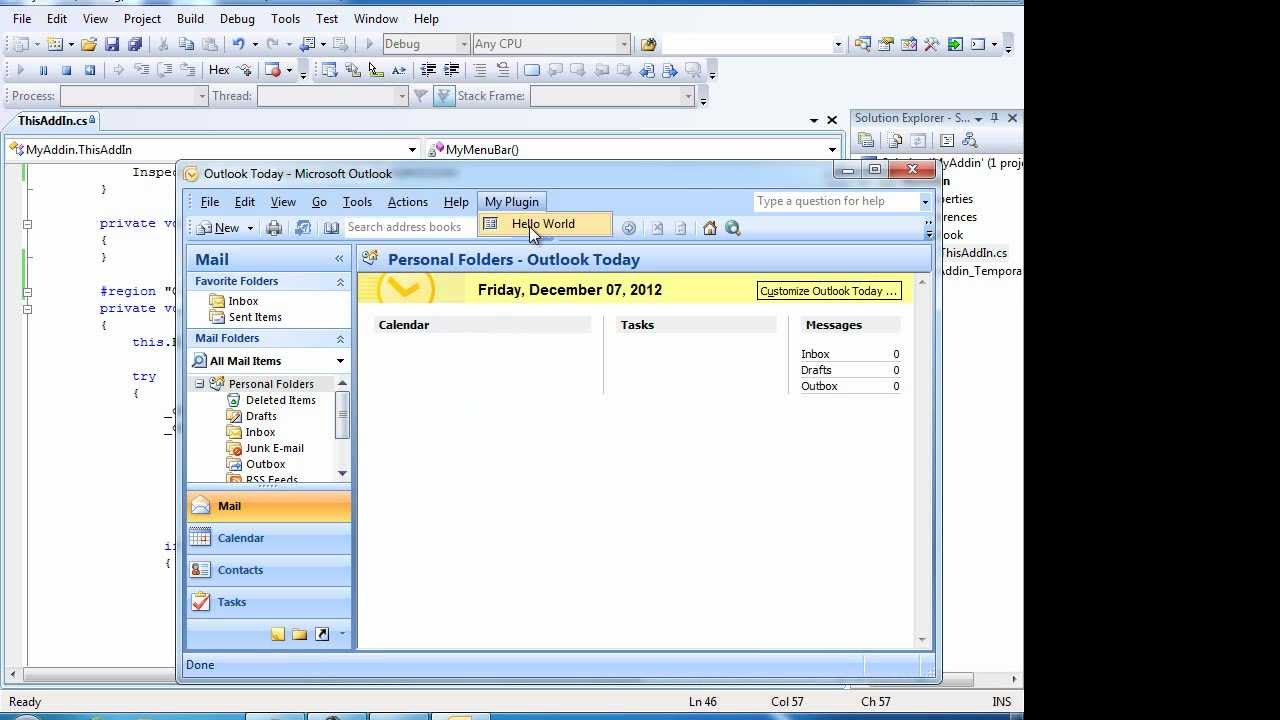This screenshot has height=720, width=1280.
Task: Click View Class Diagram icon in Solution Explorer
Action: click(970, 141)
